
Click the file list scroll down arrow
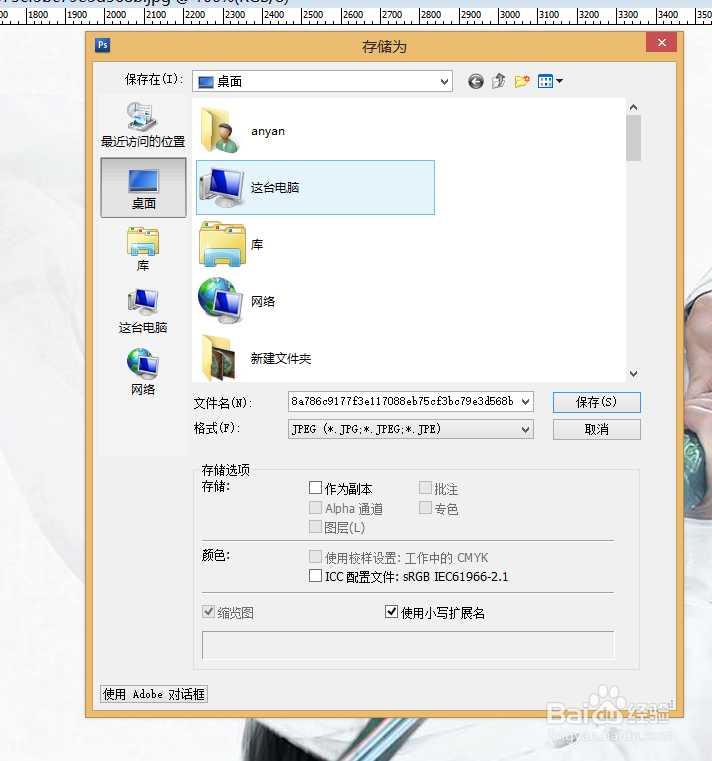pos(633,374)
